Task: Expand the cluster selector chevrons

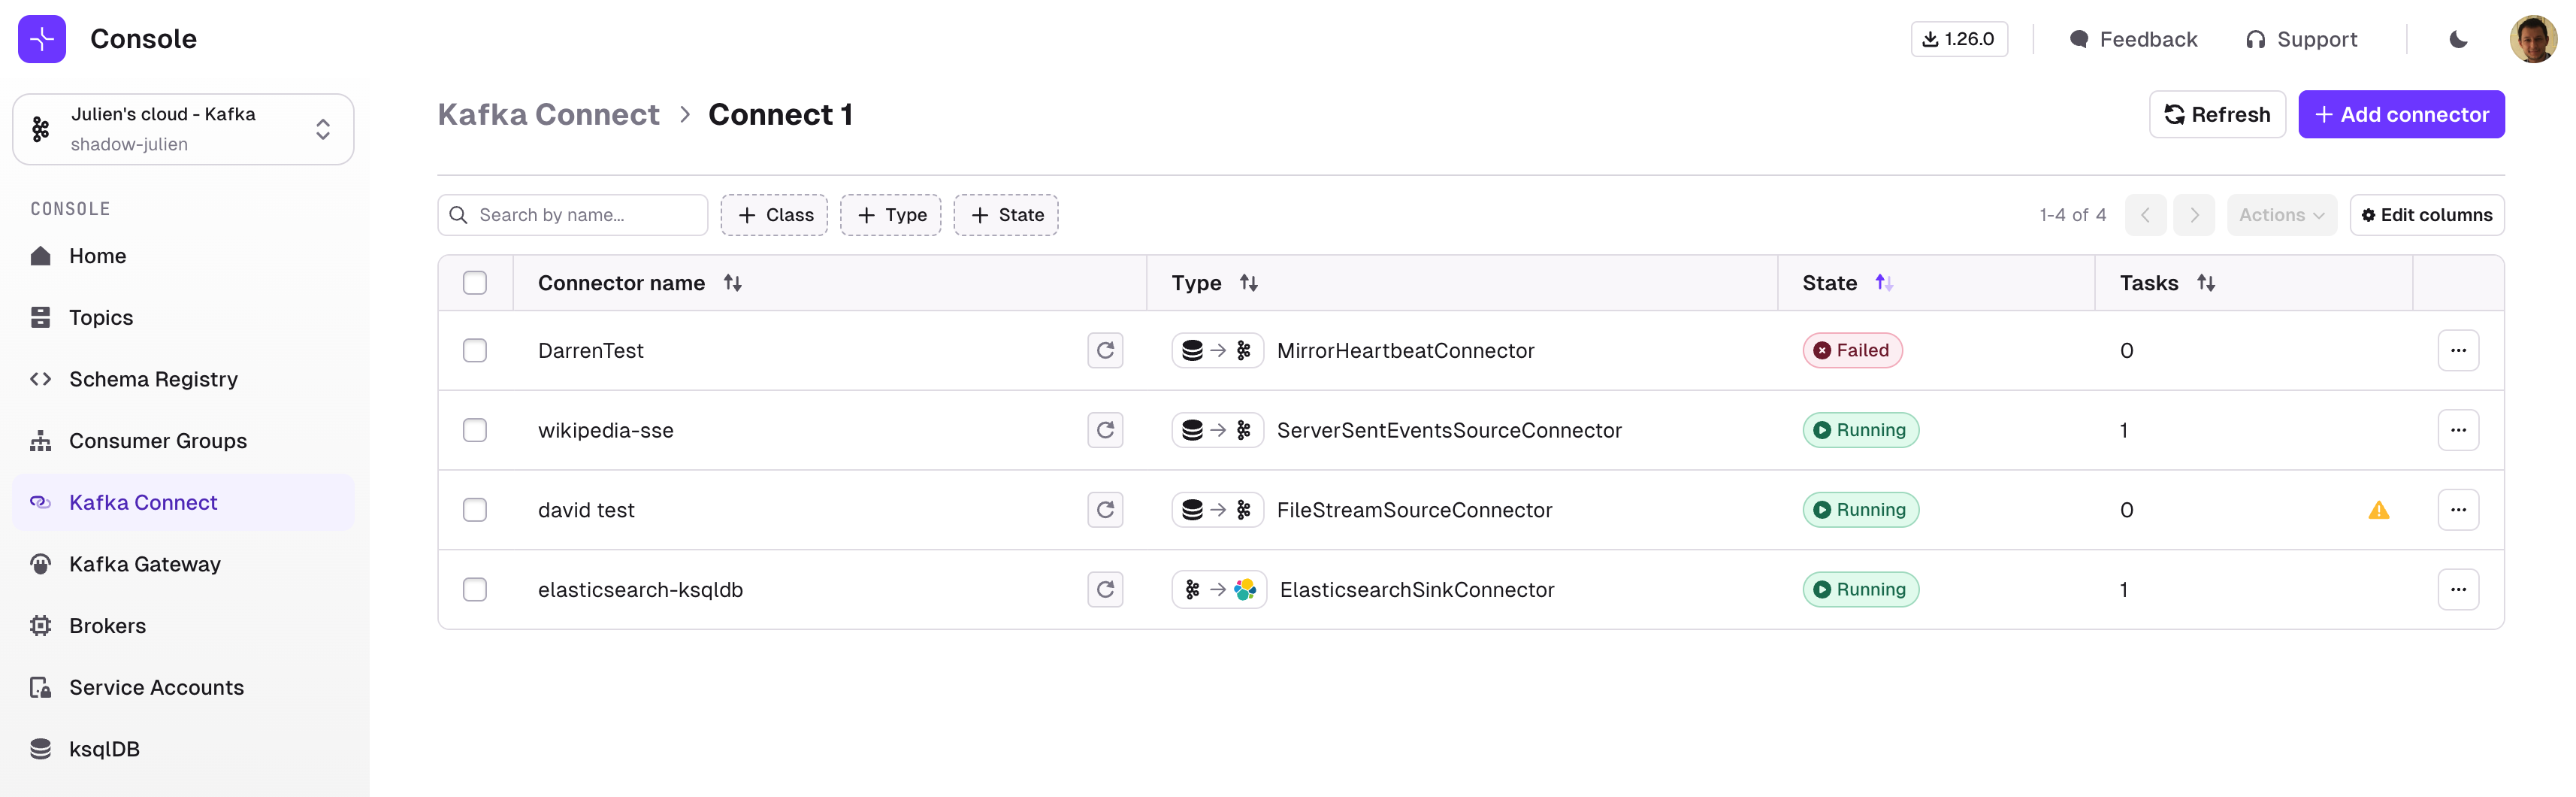Action: [323, 129]
